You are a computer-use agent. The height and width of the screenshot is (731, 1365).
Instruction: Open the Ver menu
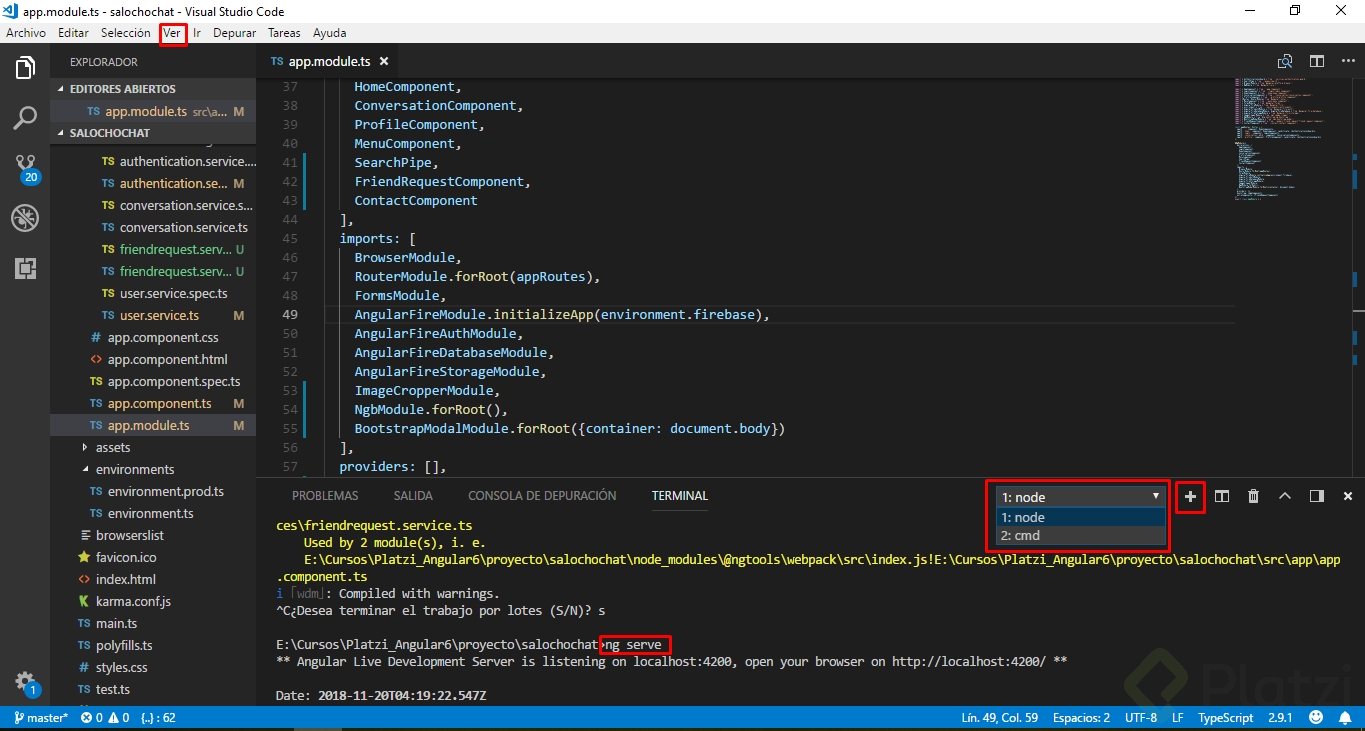(172, 32)
